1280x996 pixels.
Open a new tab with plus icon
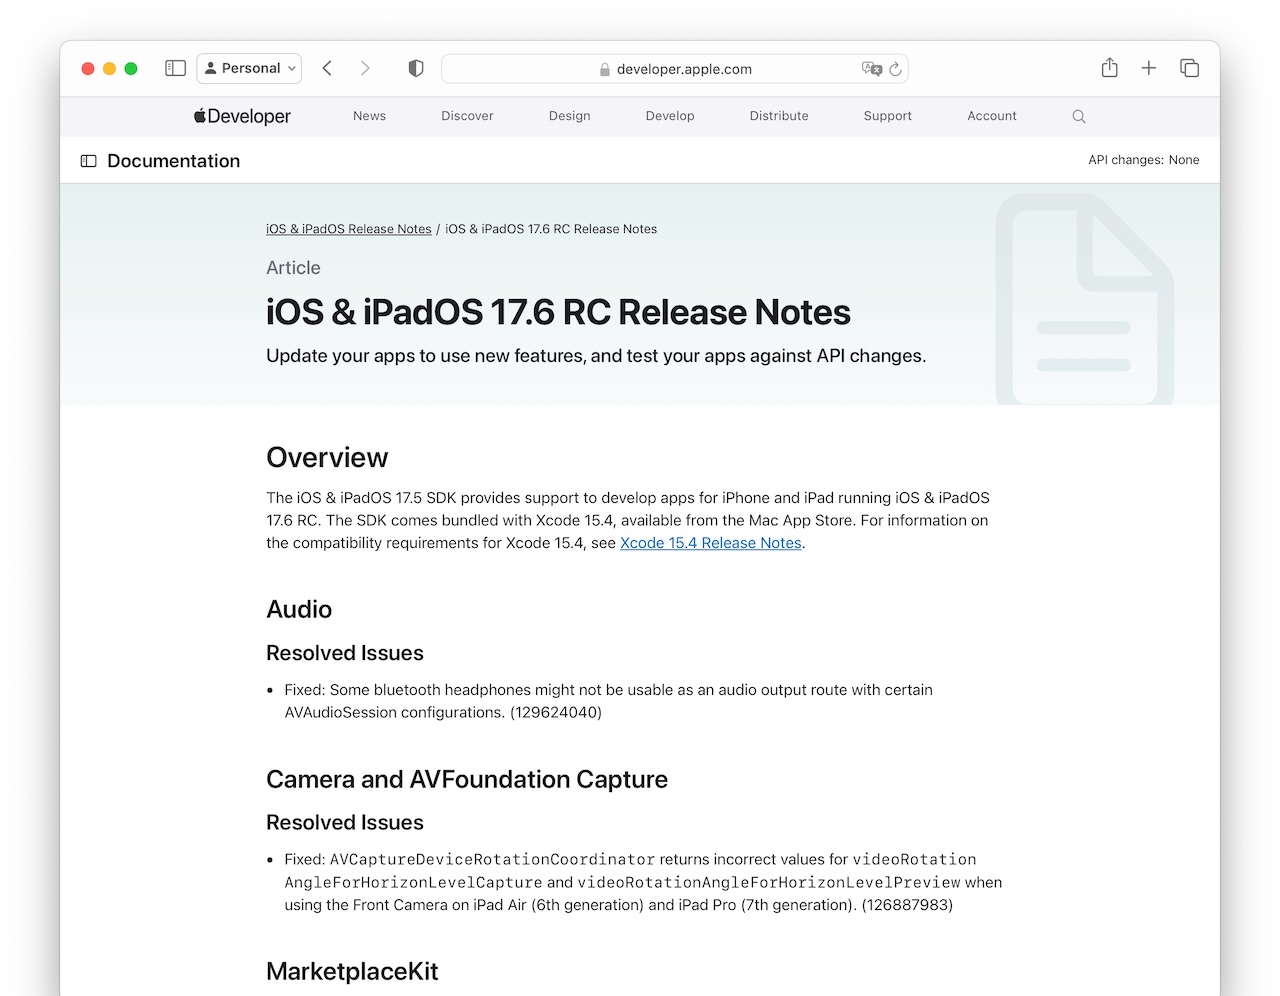coord(1149,68)
